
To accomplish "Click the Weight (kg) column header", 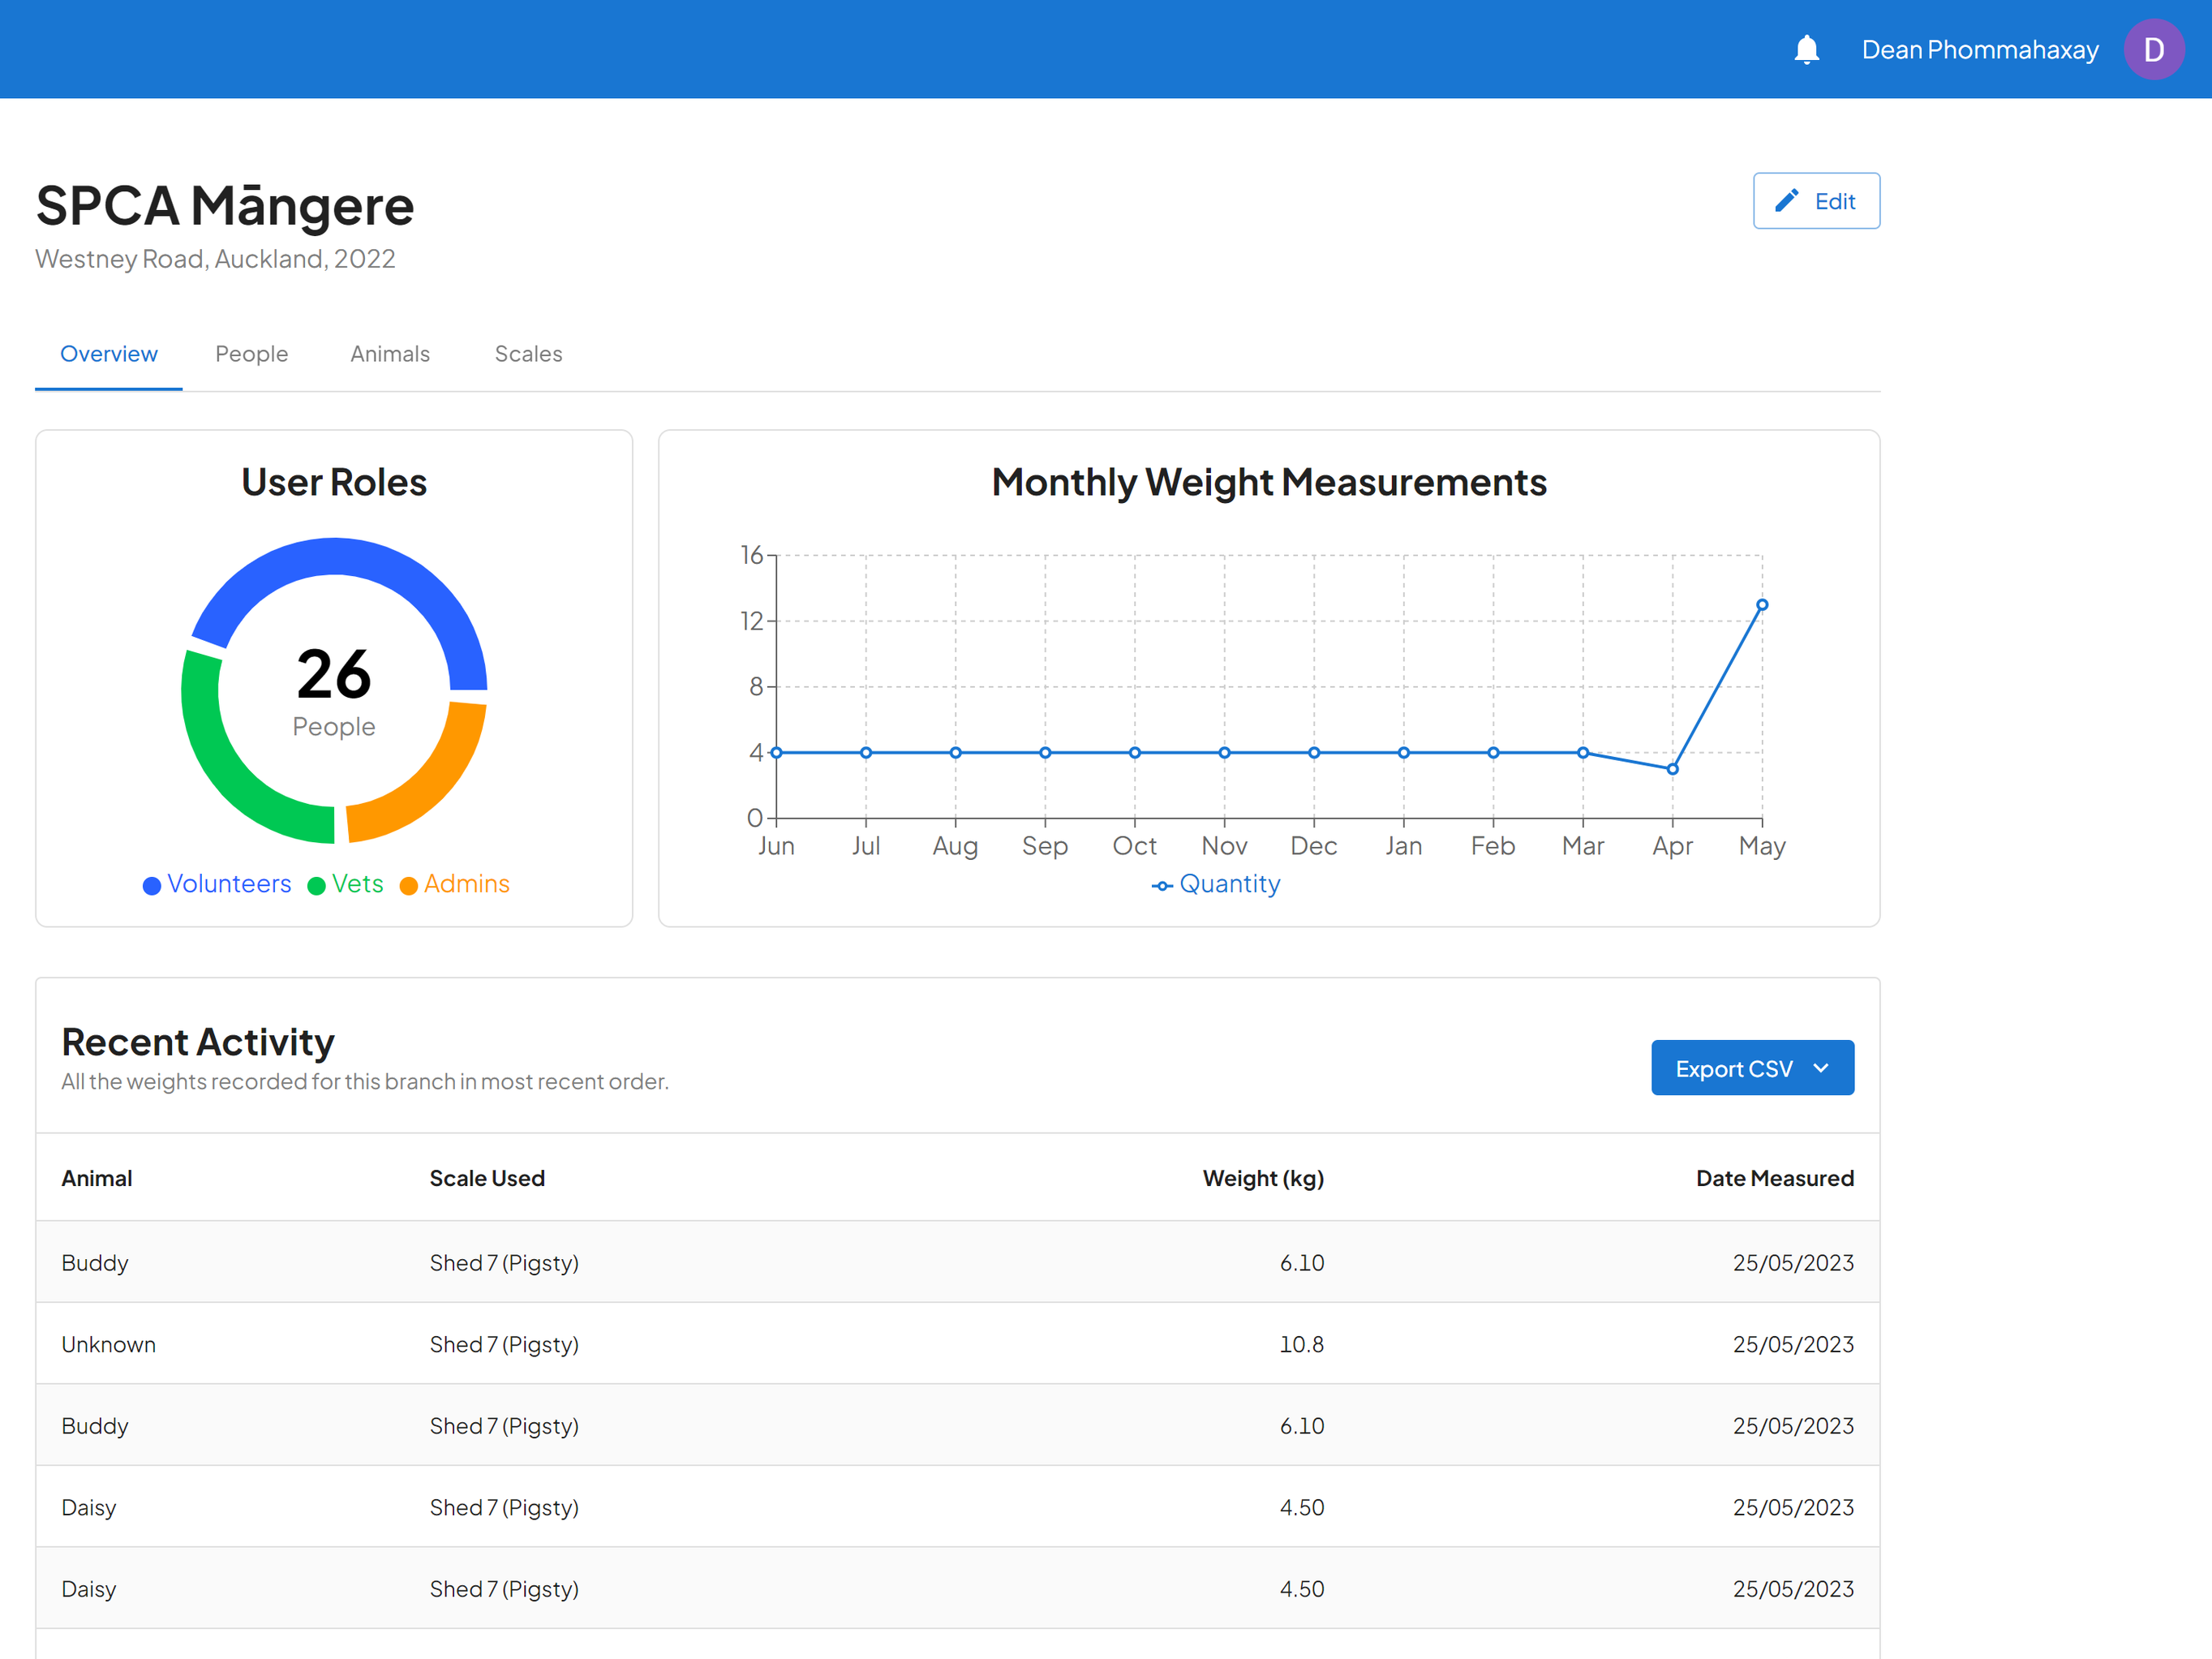I will (1263, 1178).
